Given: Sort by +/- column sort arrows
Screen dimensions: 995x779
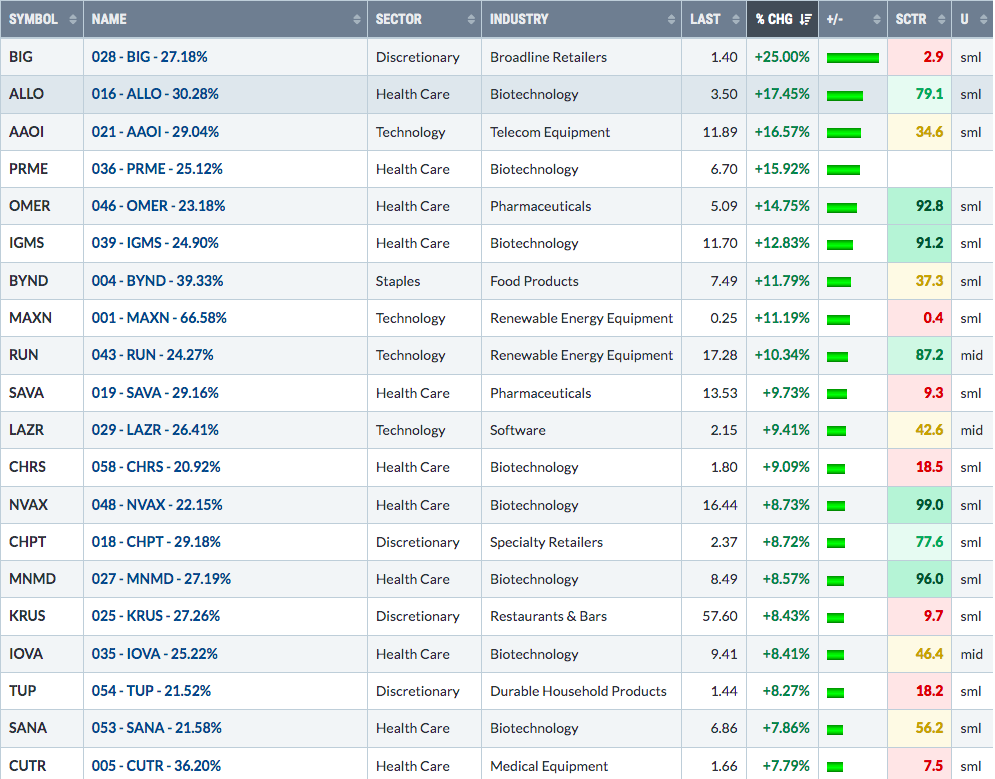Looking at the screenshot, I should (877, 20).
